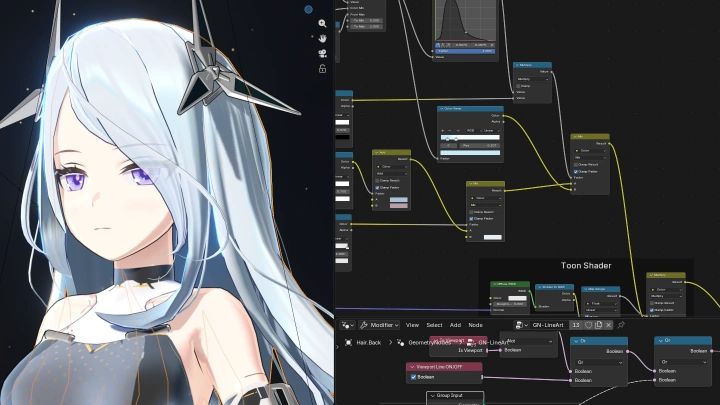Image resolution: width=720 pixels, height=405 pixels.
Task: Open the Node menu in node editor
Action: pos(475,325)
